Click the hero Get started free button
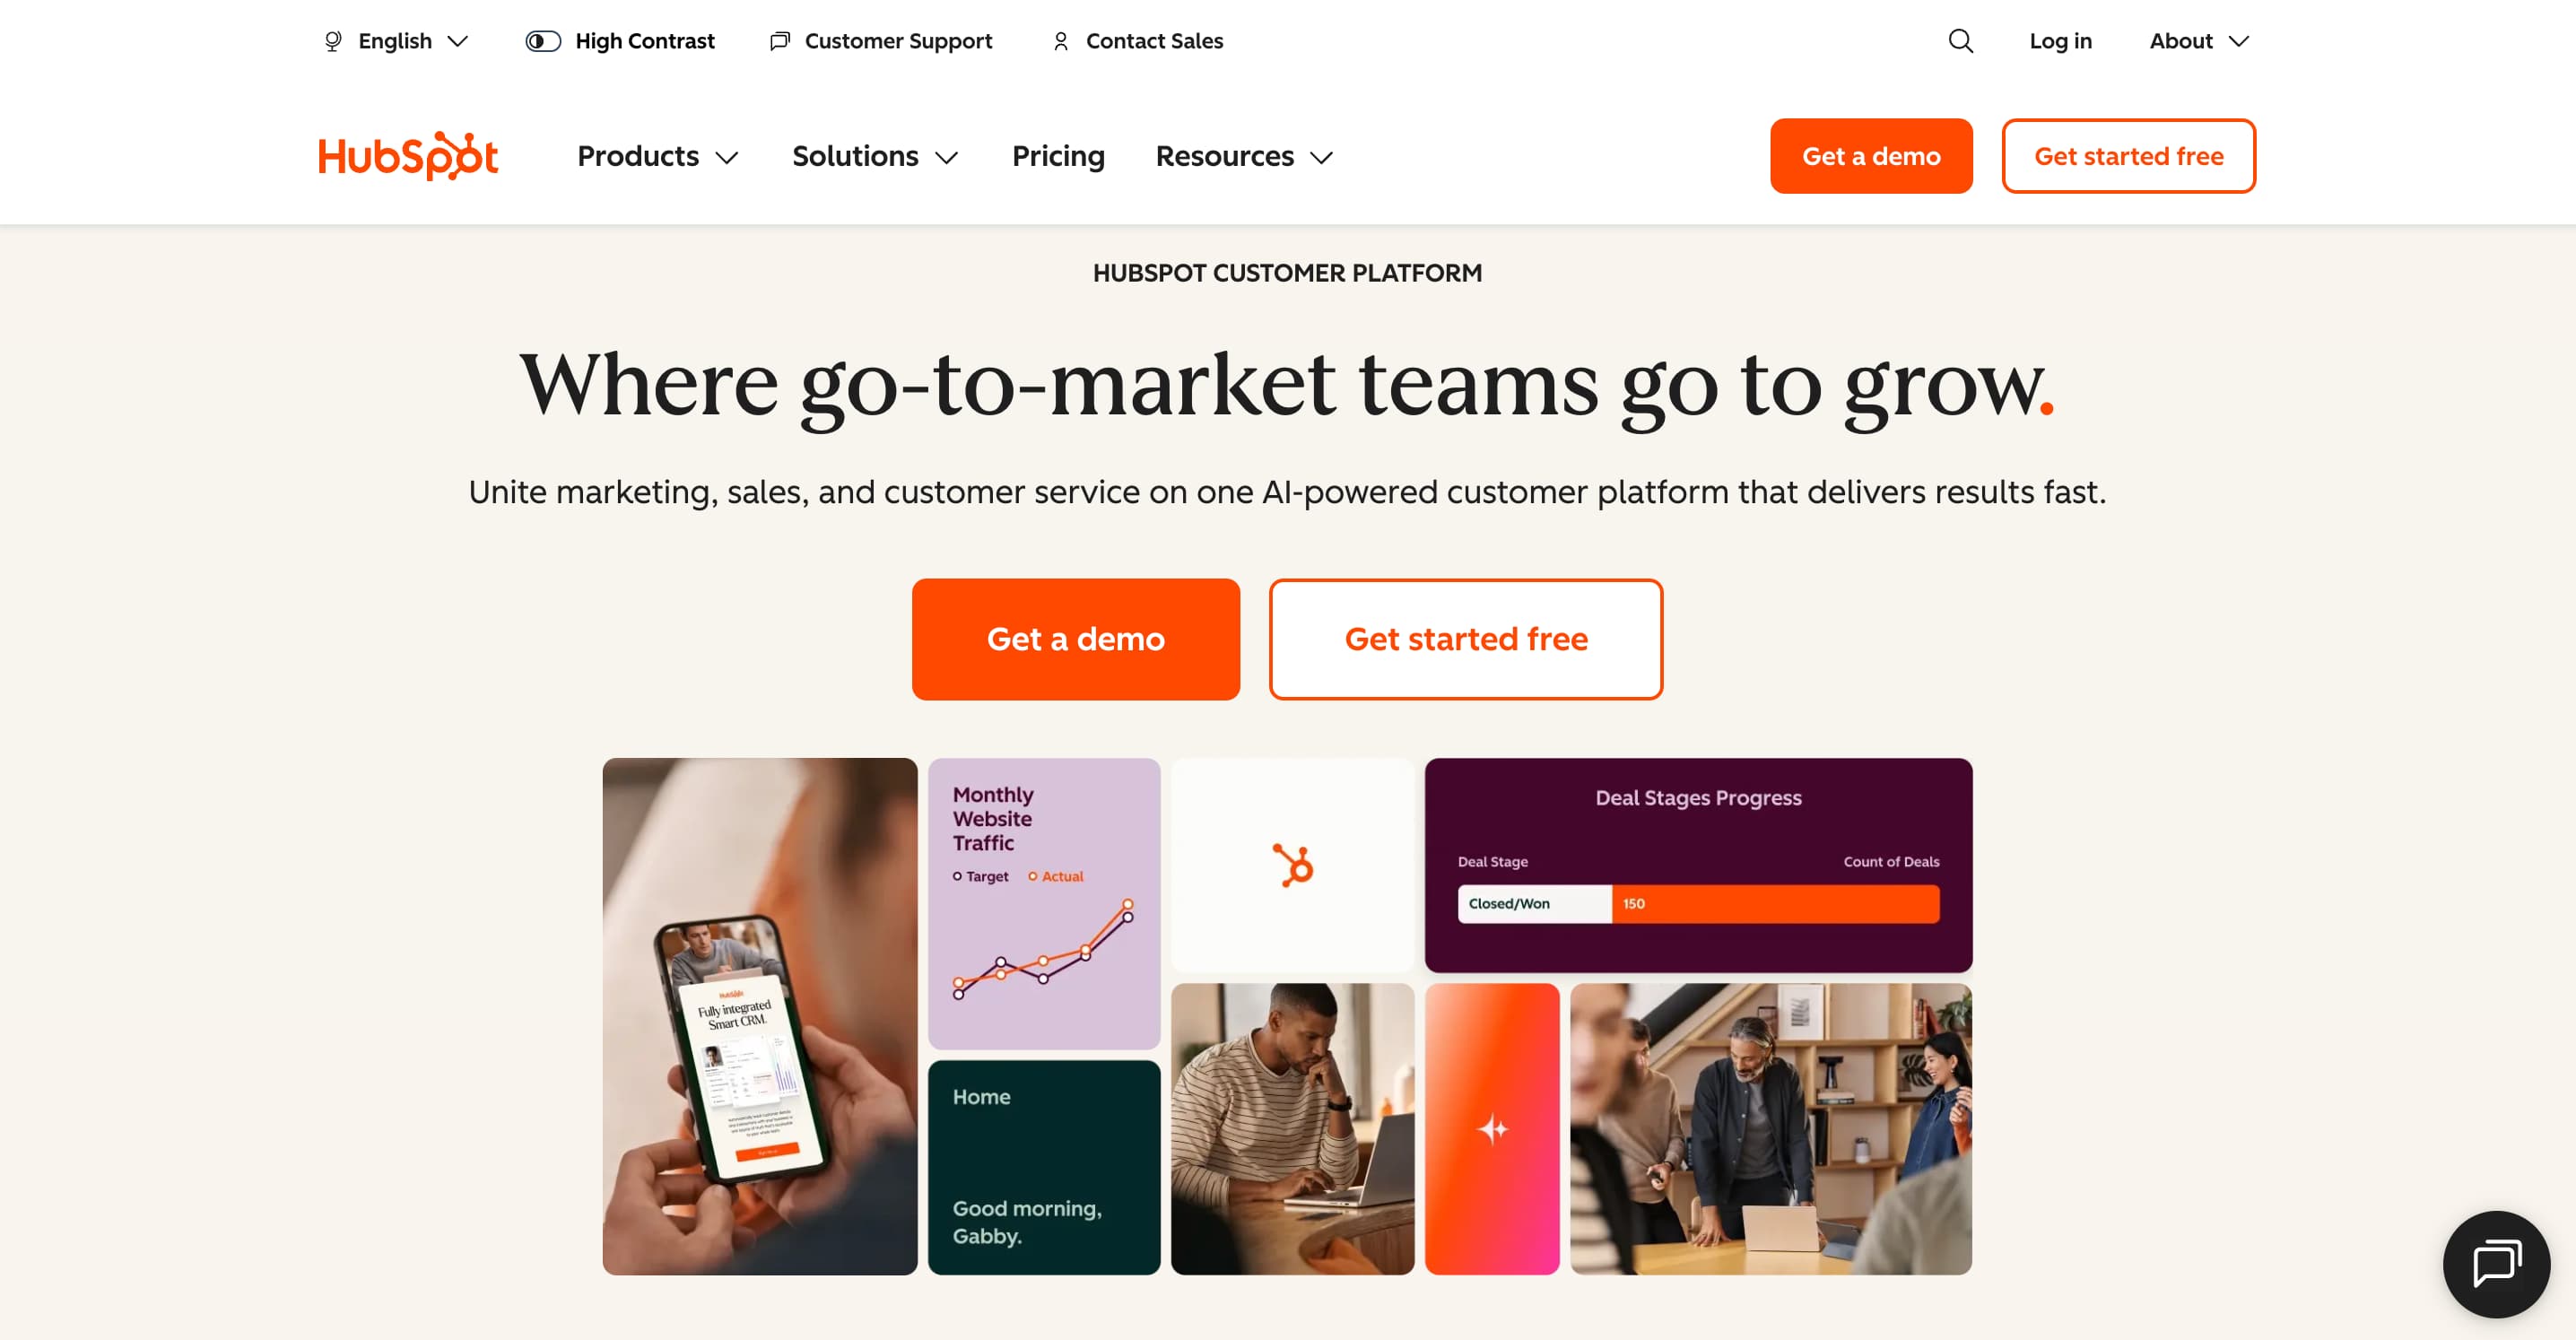 1466,639
